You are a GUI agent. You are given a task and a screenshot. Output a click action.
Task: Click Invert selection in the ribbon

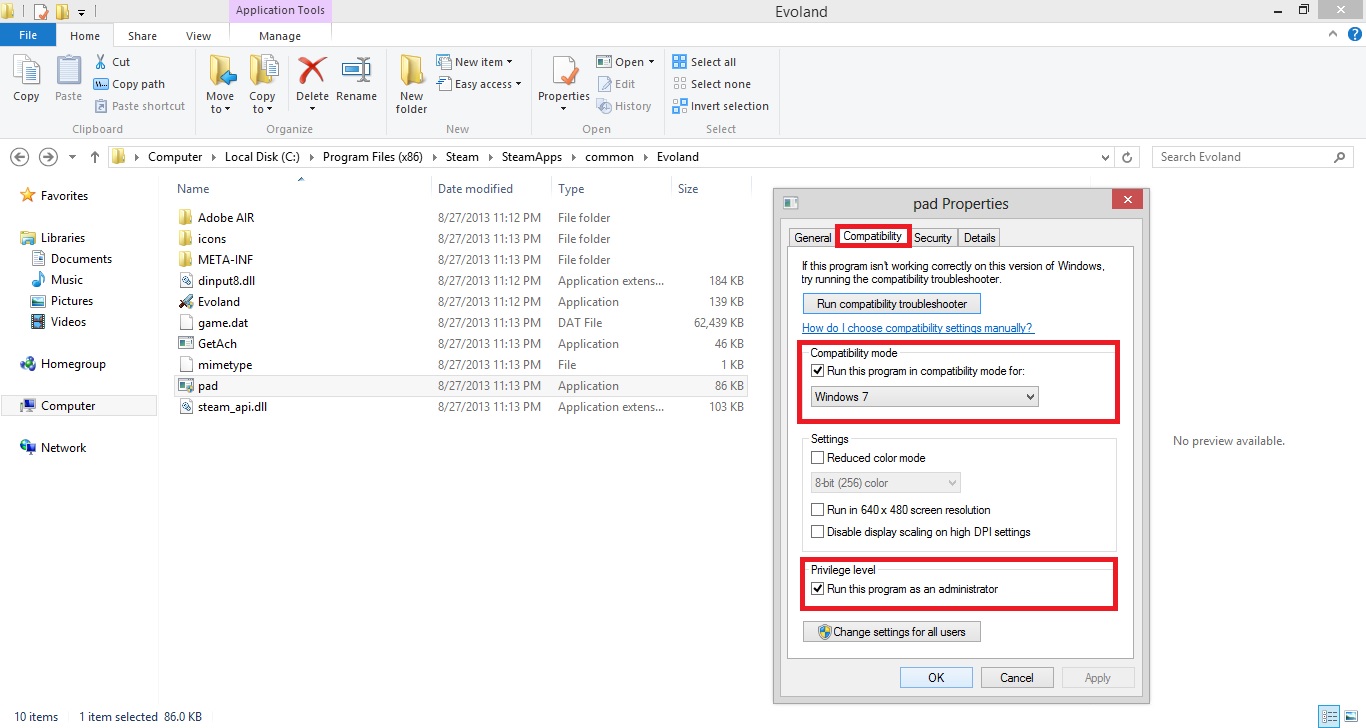pyautogui.click(x=720, y=106)
